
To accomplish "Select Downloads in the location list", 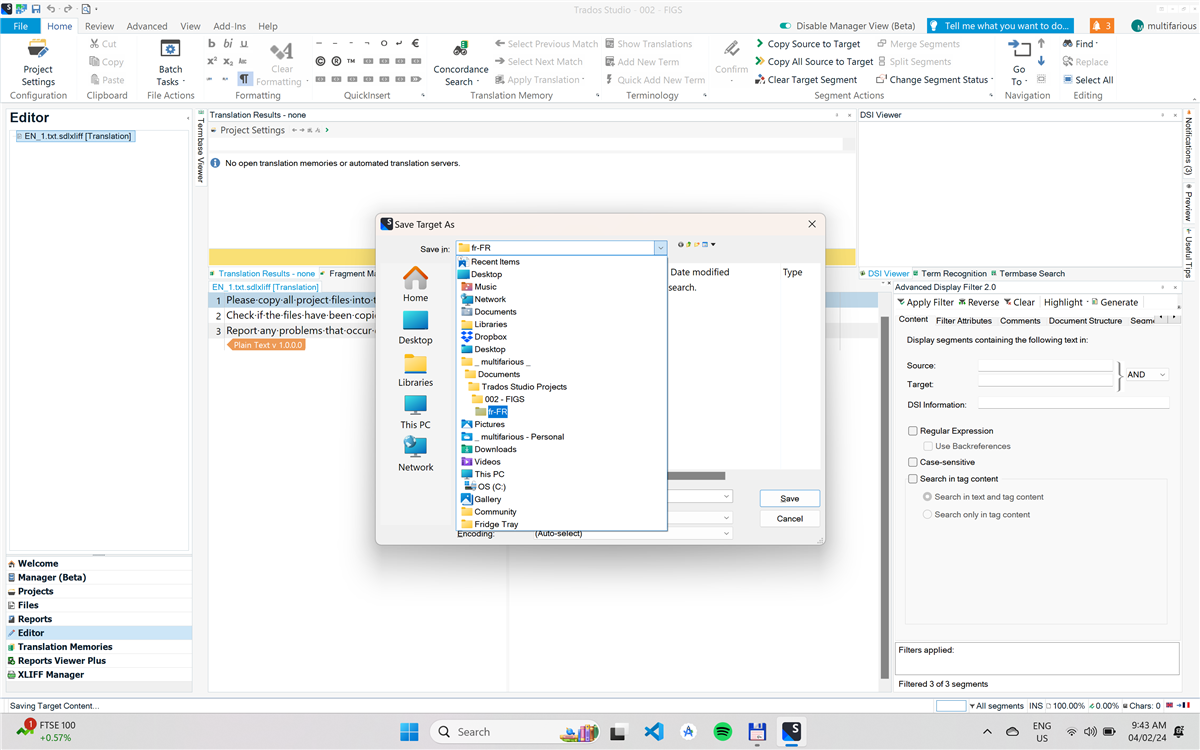I will [x=494, y=449].
